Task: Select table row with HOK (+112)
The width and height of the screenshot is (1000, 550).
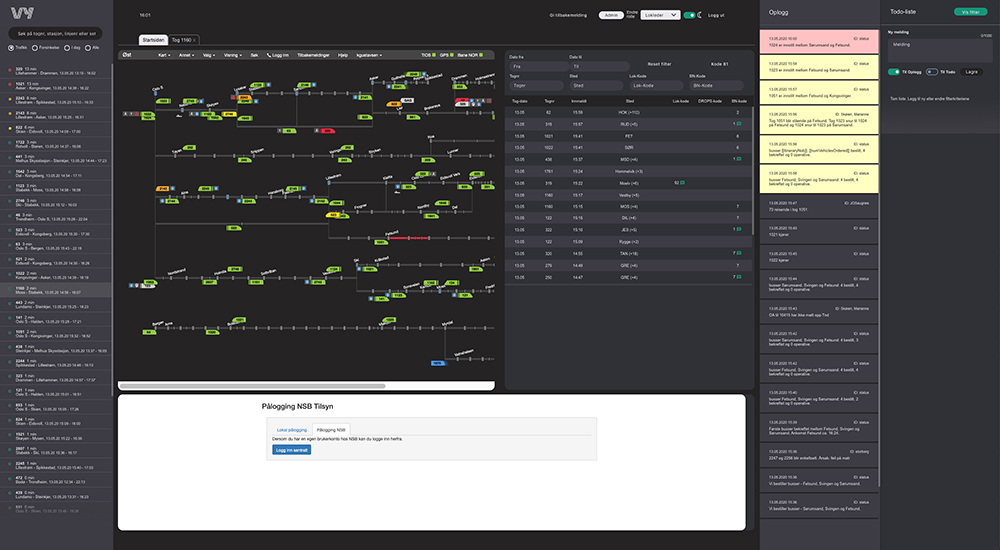Action: [628, 112]
